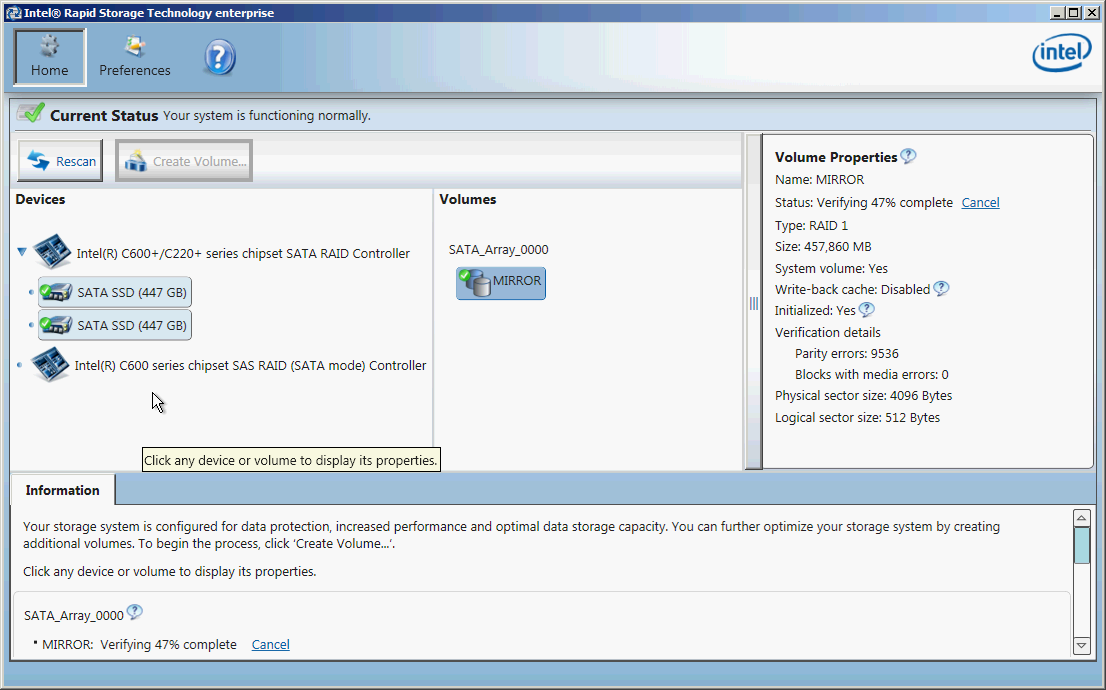
Task: Cancel MIRROR verification in Information pane
Action: (x=271, y=644)
